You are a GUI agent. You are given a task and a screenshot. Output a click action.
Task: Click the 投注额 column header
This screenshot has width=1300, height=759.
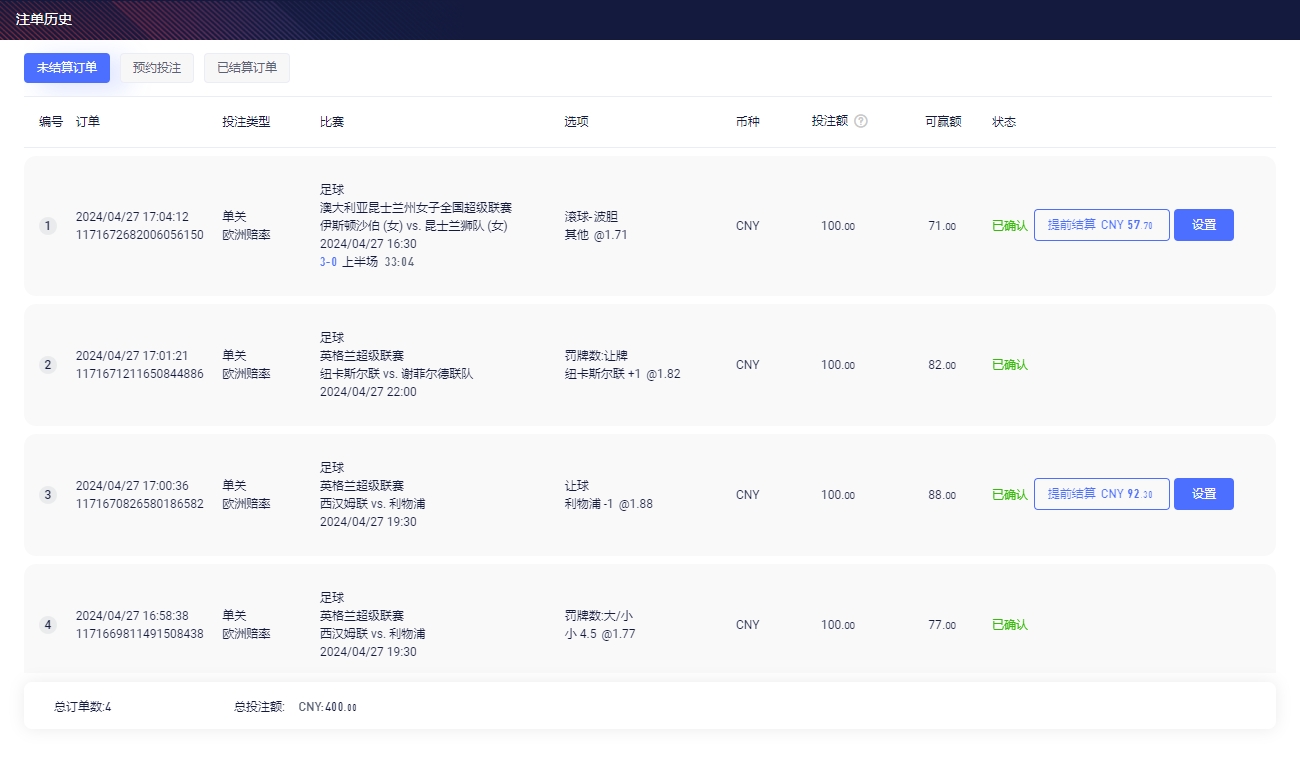(829, 121)
